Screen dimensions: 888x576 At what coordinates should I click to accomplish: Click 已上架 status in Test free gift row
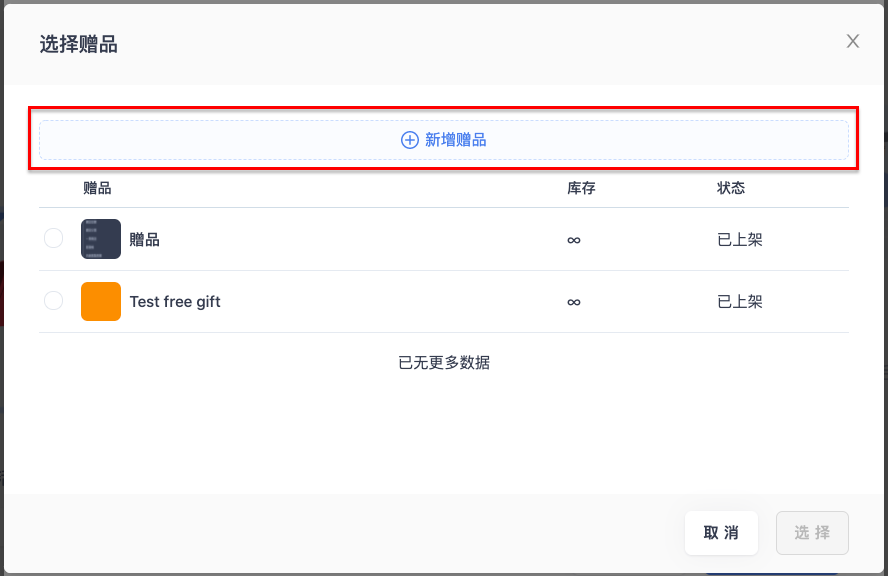(x=740, y=302)
